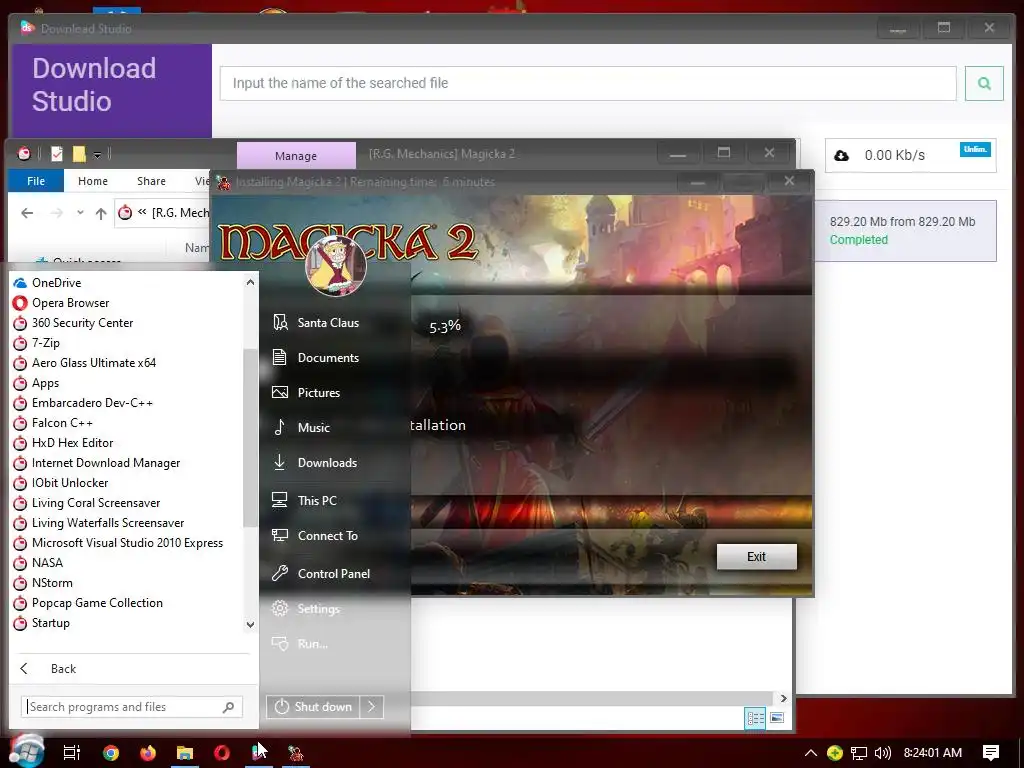This screenshot has width=1024, height=768.
Task: Open Falcon C++ program entry
Action: [x=53, y=423]
